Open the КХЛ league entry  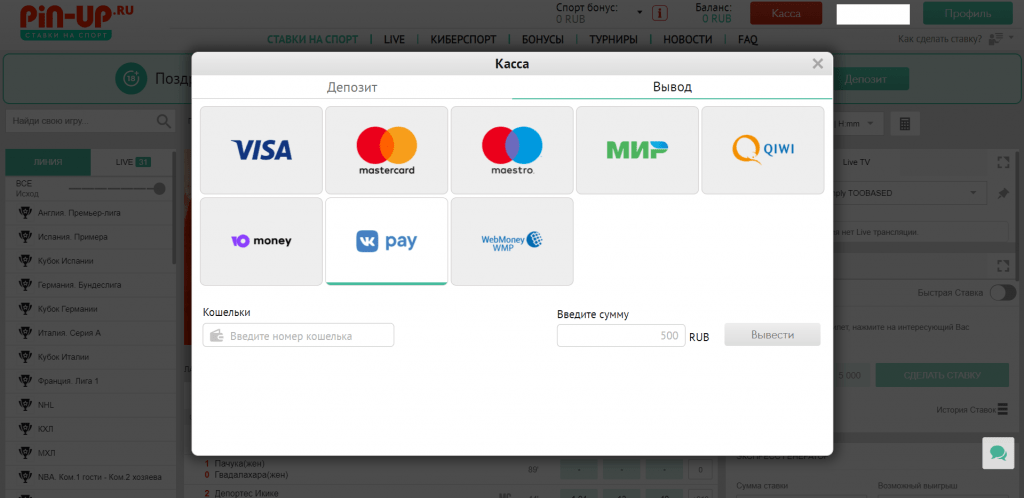pyautogui.click(x=88, y=429)
